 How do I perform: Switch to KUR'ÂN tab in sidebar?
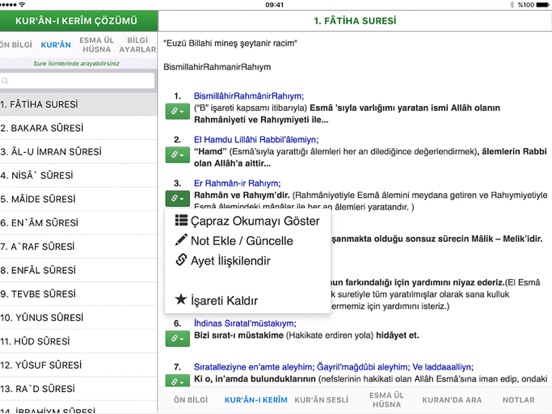click(x=56, y=45)
